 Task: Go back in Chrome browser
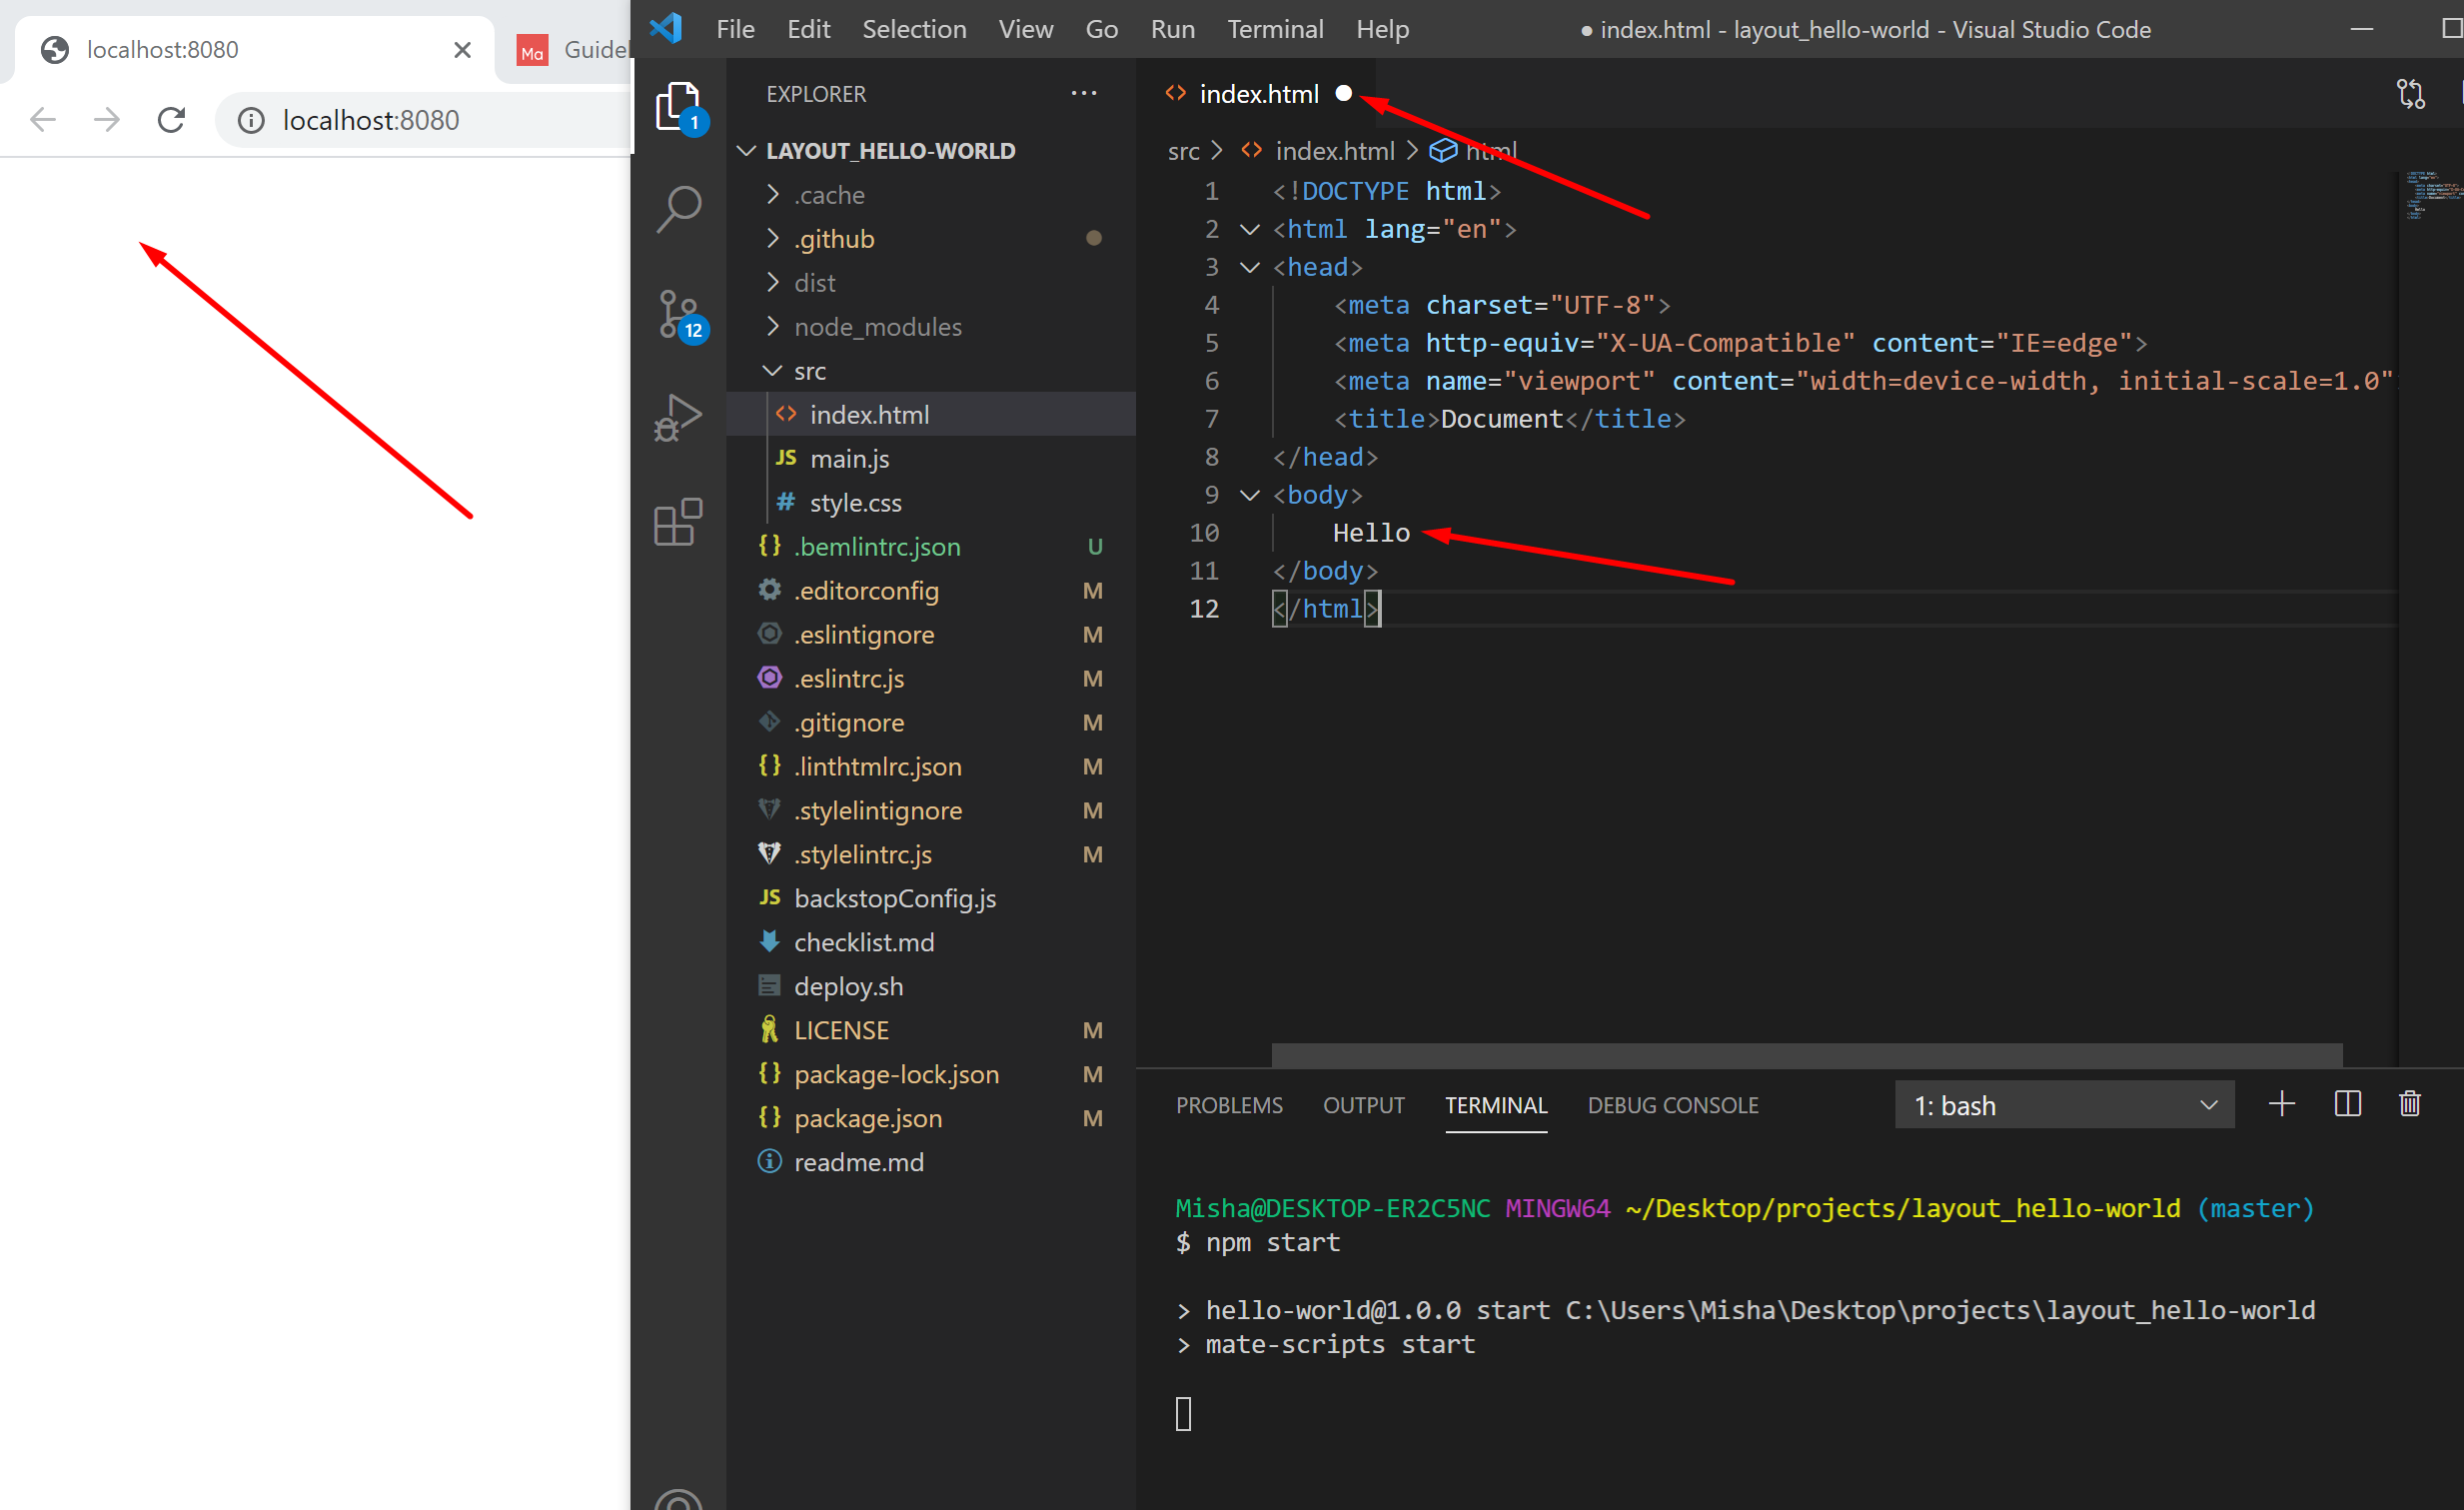(43, 121)
